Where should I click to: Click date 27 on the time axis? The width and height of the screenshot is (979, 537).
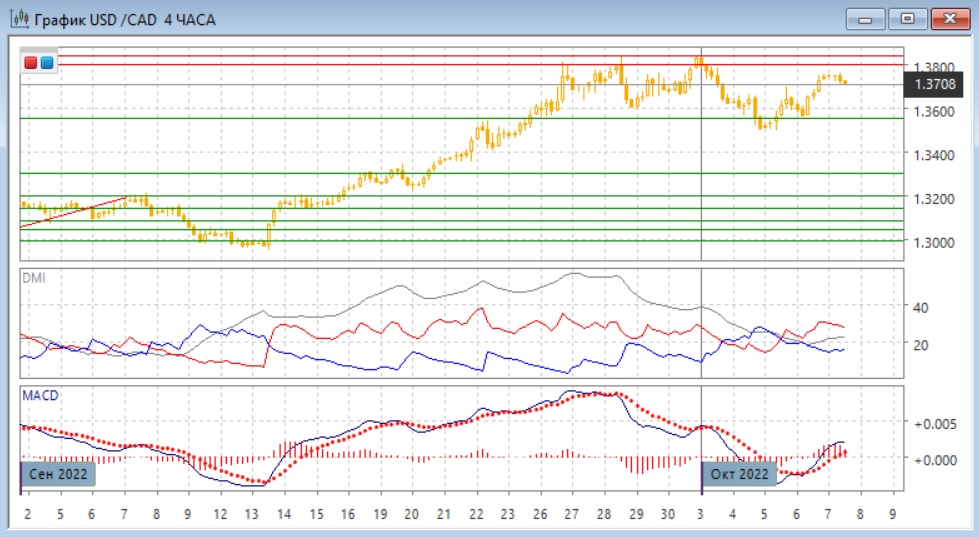[570, 514]
